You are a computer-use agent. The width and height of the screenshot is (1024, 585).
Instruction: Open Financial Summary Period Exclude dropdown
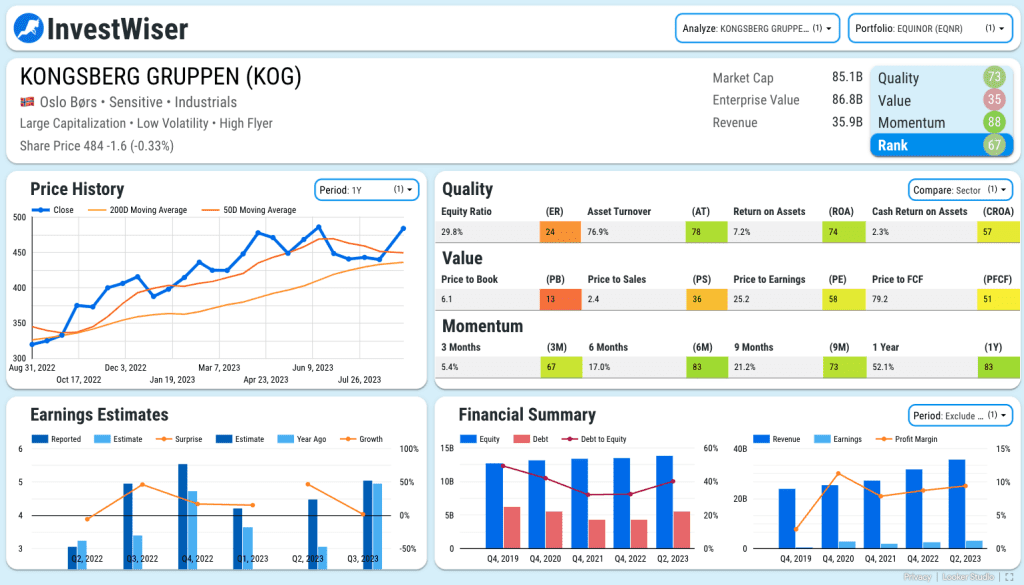coord(960,415)
